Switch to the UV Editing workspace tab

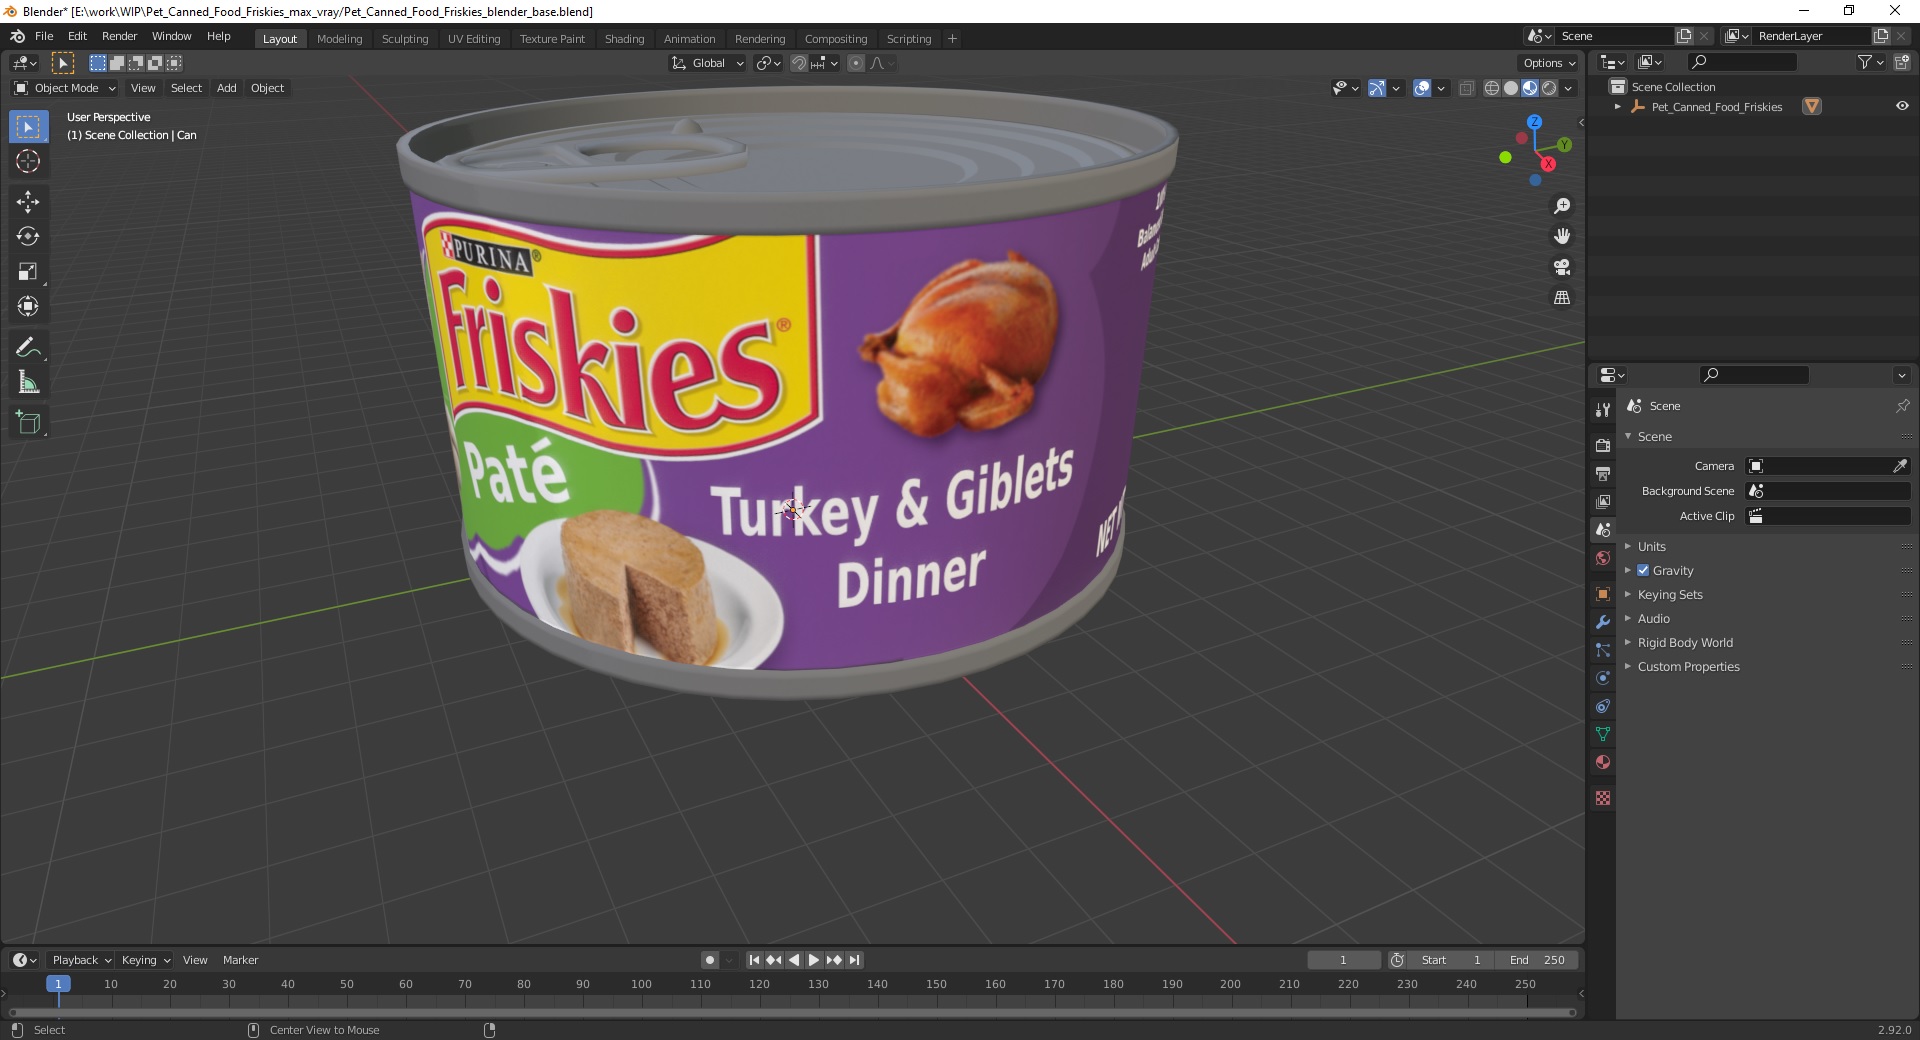(x=474, y=39)
